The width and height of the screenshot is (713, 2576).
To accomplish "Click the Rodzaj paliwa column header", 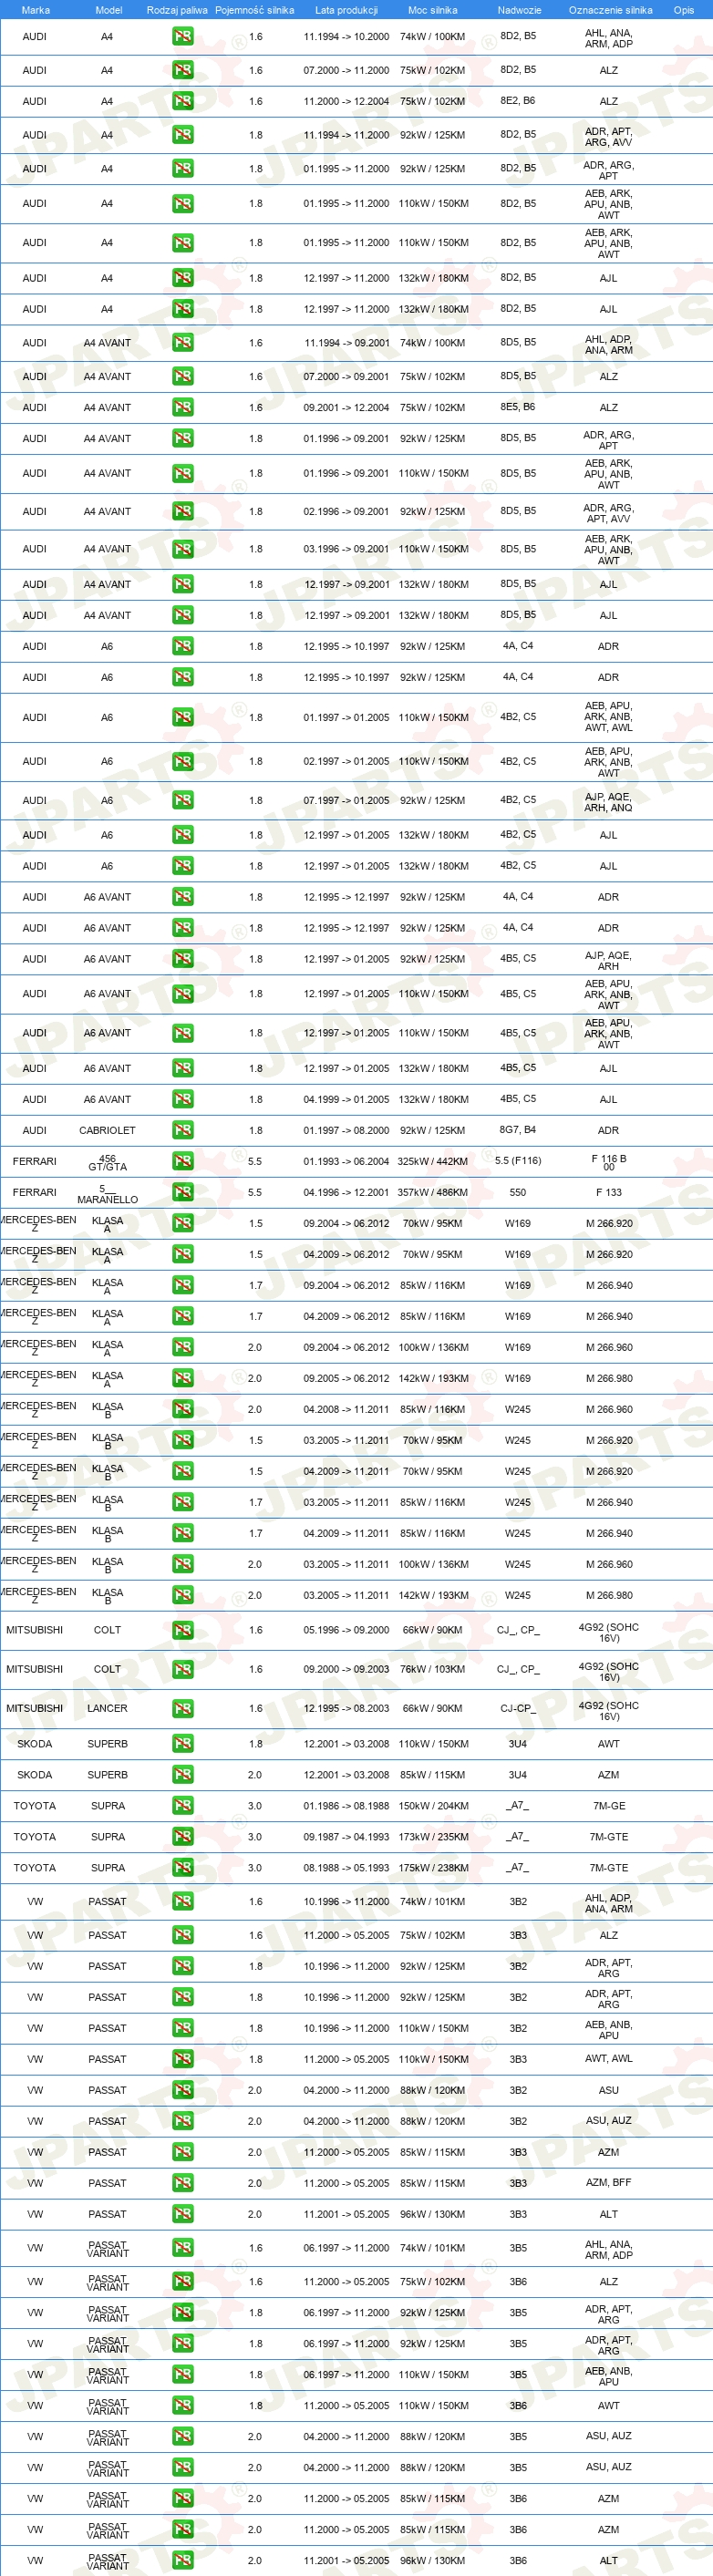I will [x=177, y=10].
